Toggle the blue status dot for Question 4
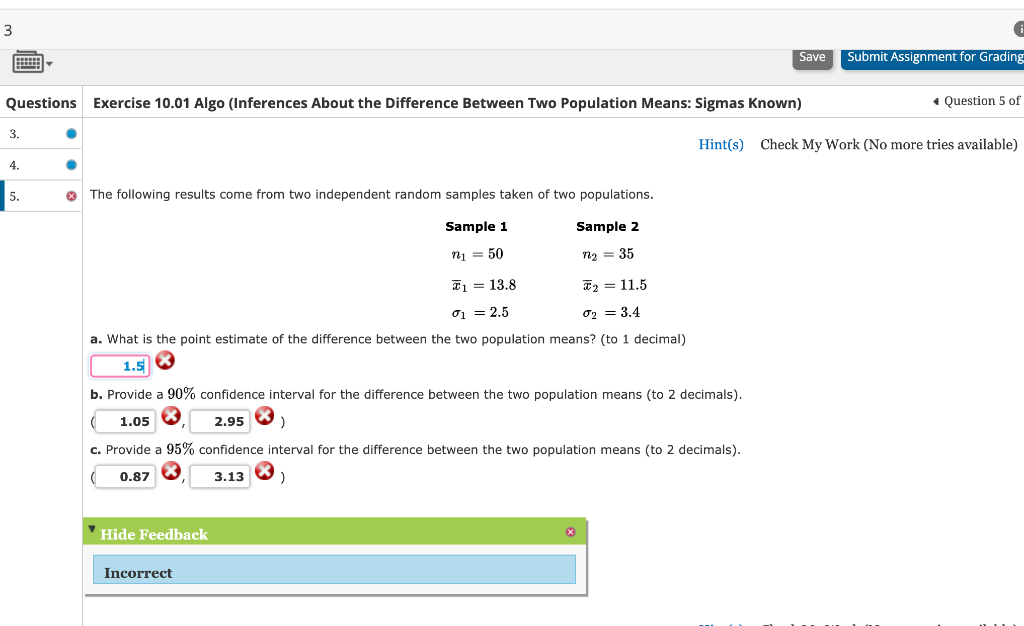Image resolution: width=1024 pixels, height=626 pixels. pyautogui.click(x=69, y=164)
